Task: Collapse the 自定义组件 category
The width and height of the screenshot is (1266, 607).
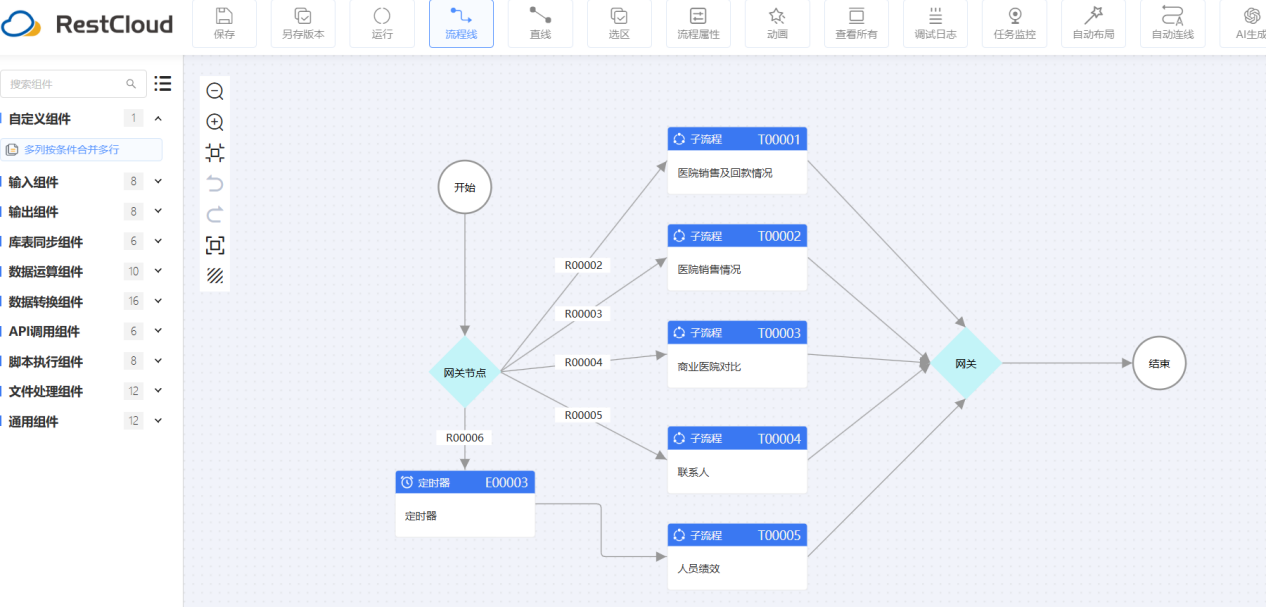Action: tap(158, 119)
